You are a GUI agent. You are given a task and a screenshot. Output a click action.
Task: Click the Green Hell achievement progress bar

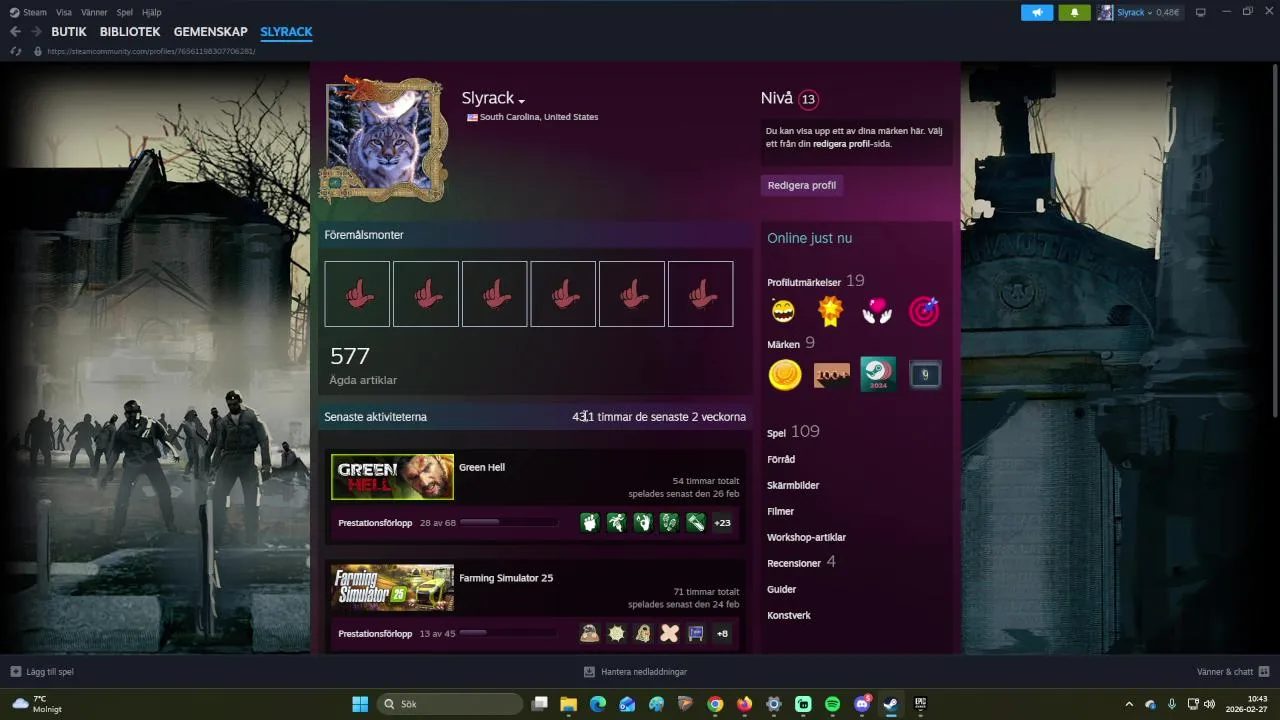point(508,522)
